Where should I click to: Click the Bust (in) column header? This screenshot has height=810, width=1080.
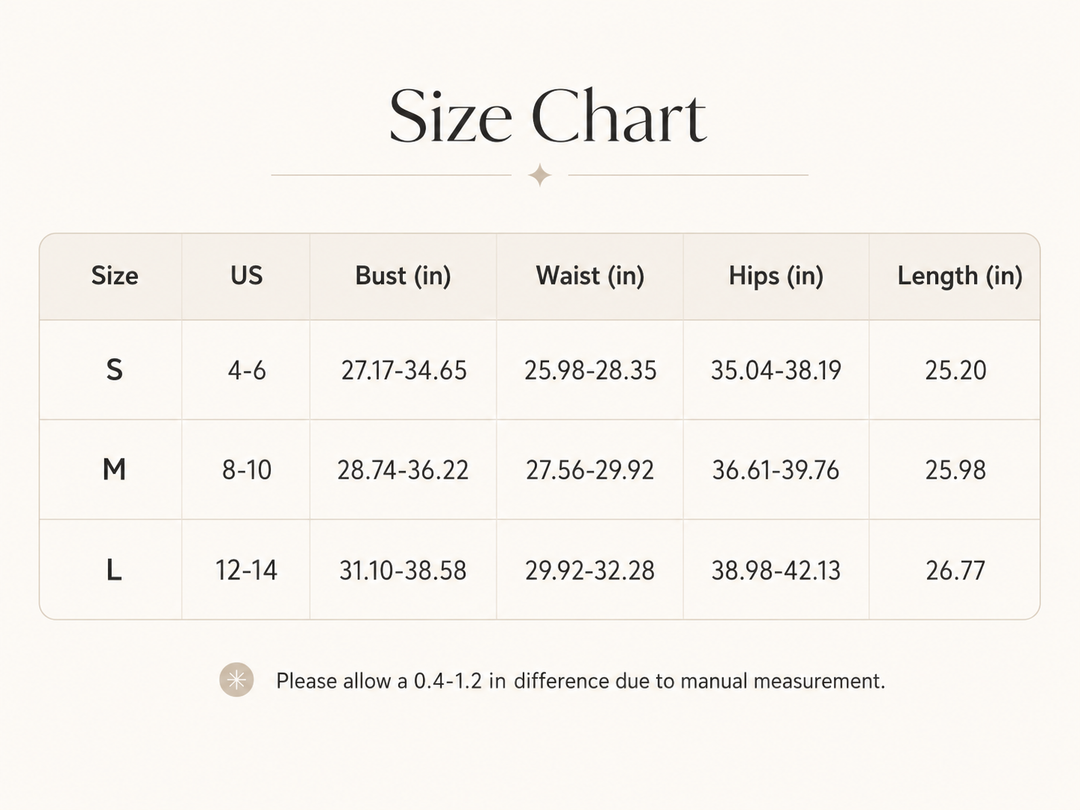click(403, 276)
